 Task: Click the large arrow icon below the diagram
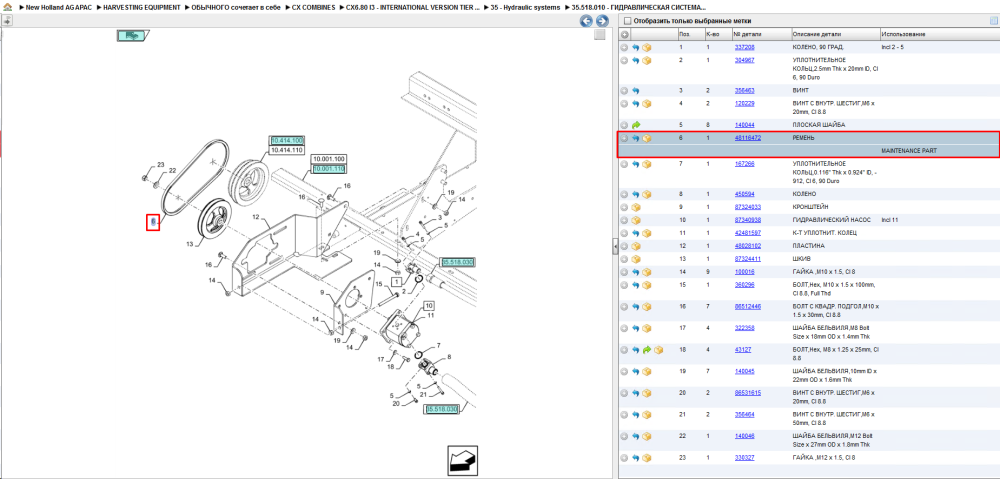(x=463, y=459)
